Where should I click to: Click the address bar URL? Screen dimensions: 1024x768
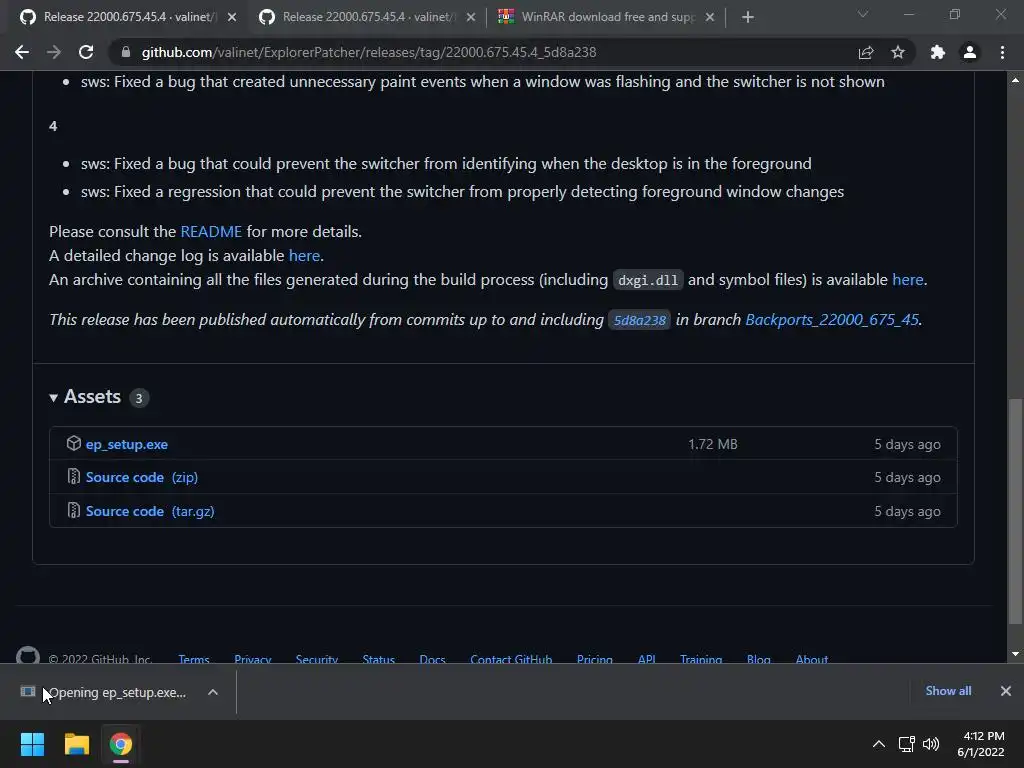(x=369, y=52)
